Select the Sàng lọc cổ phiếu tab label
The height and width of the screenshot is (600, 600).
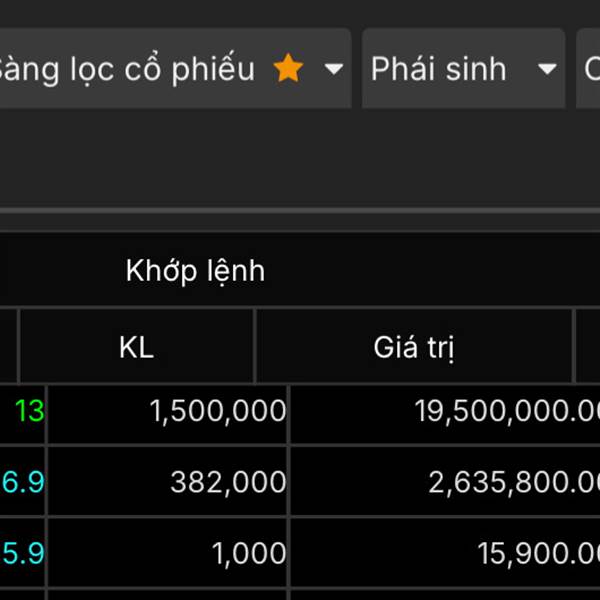click(126, 69)
